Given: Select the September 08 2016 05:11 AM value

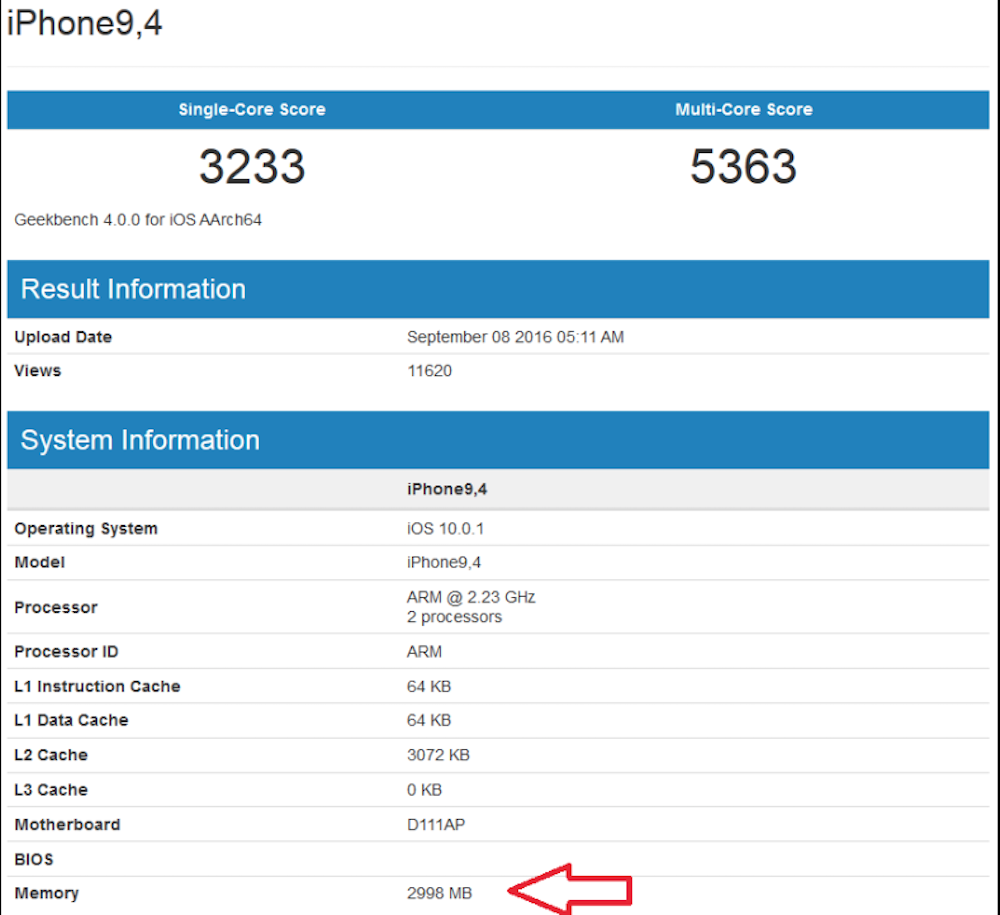Looking at the screenshot, I should 515,337.
